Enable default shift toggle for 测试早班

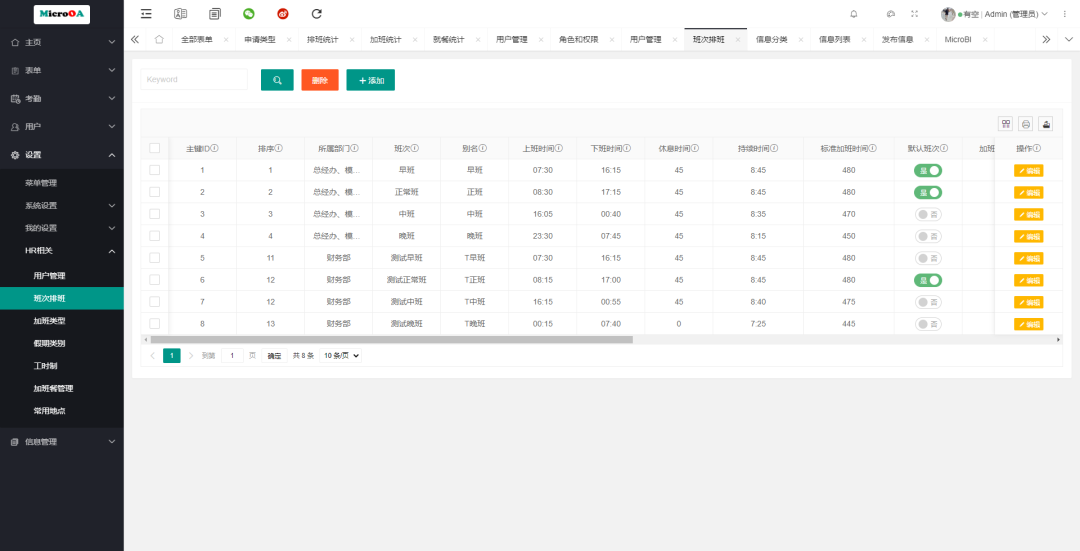[x=928, y=258]
